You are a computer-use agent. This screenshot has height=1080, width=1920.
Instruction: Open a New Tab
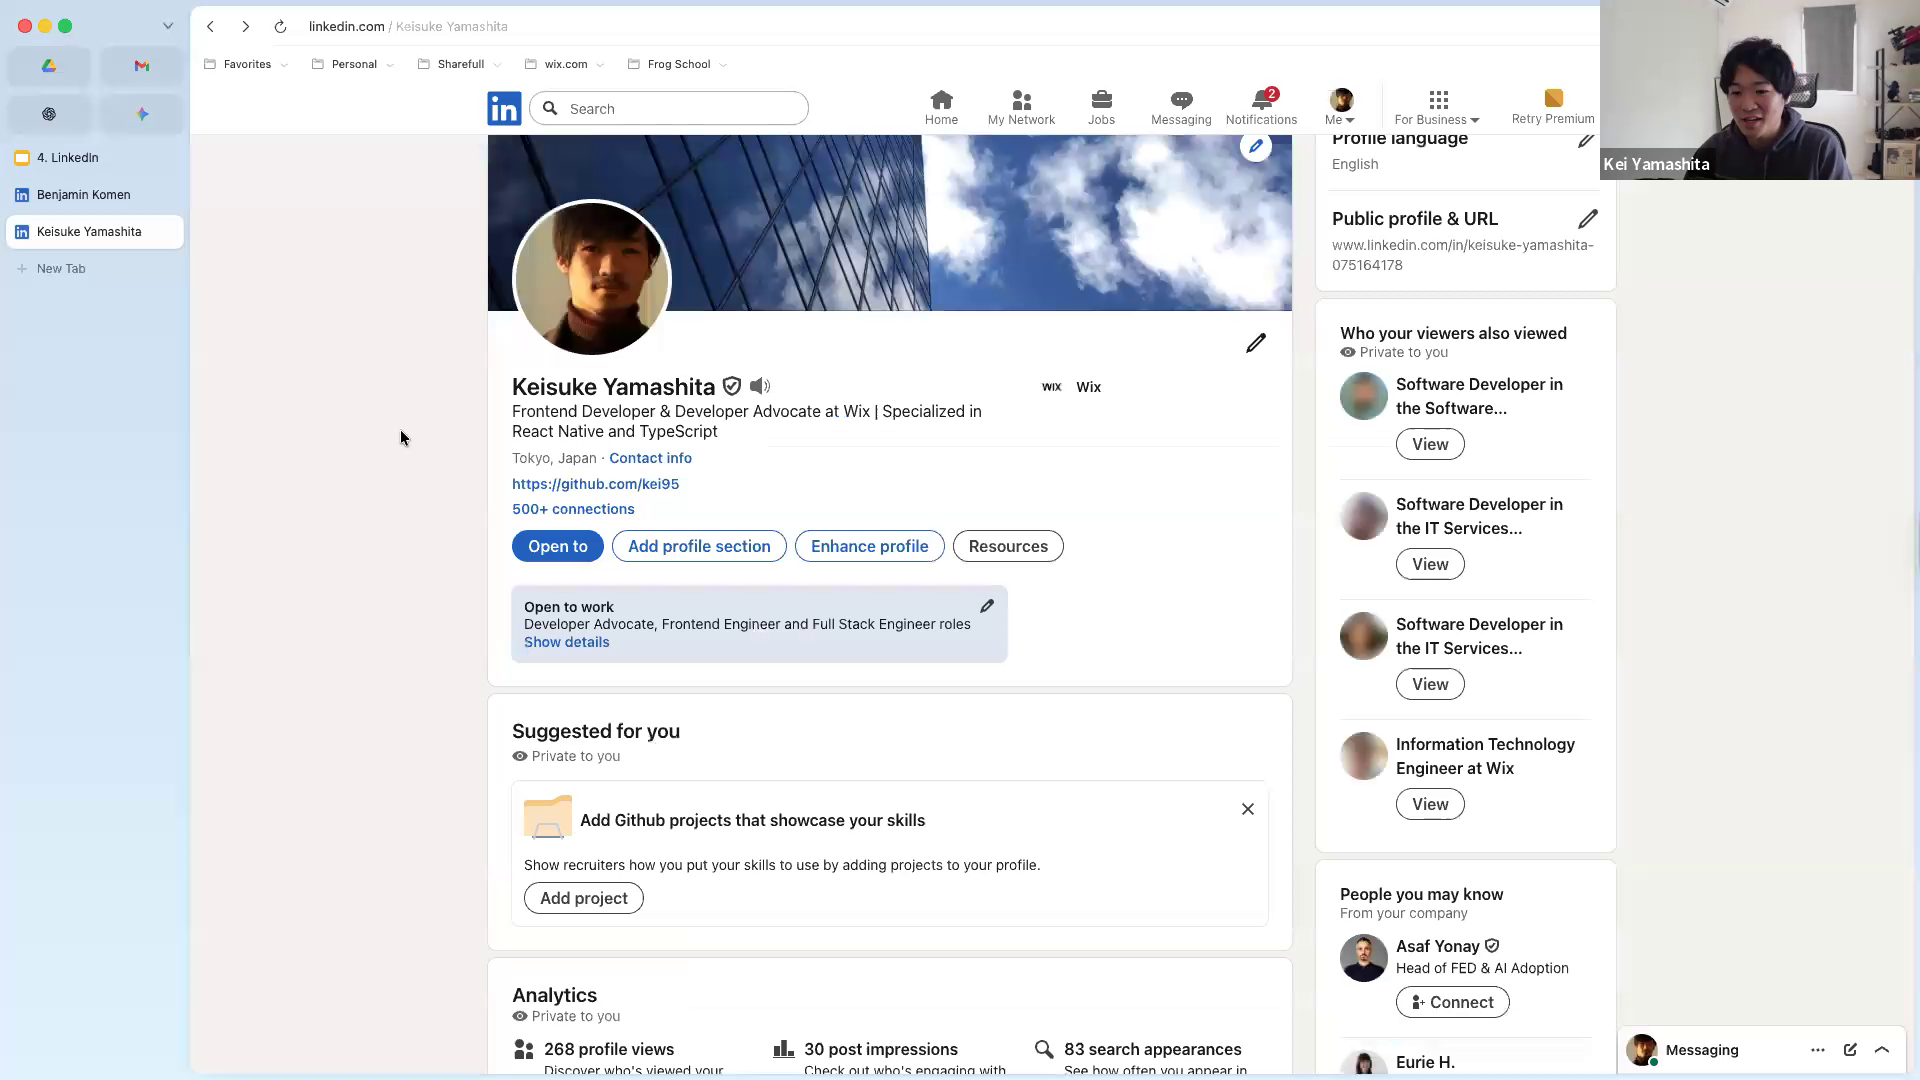coord(95,269)
